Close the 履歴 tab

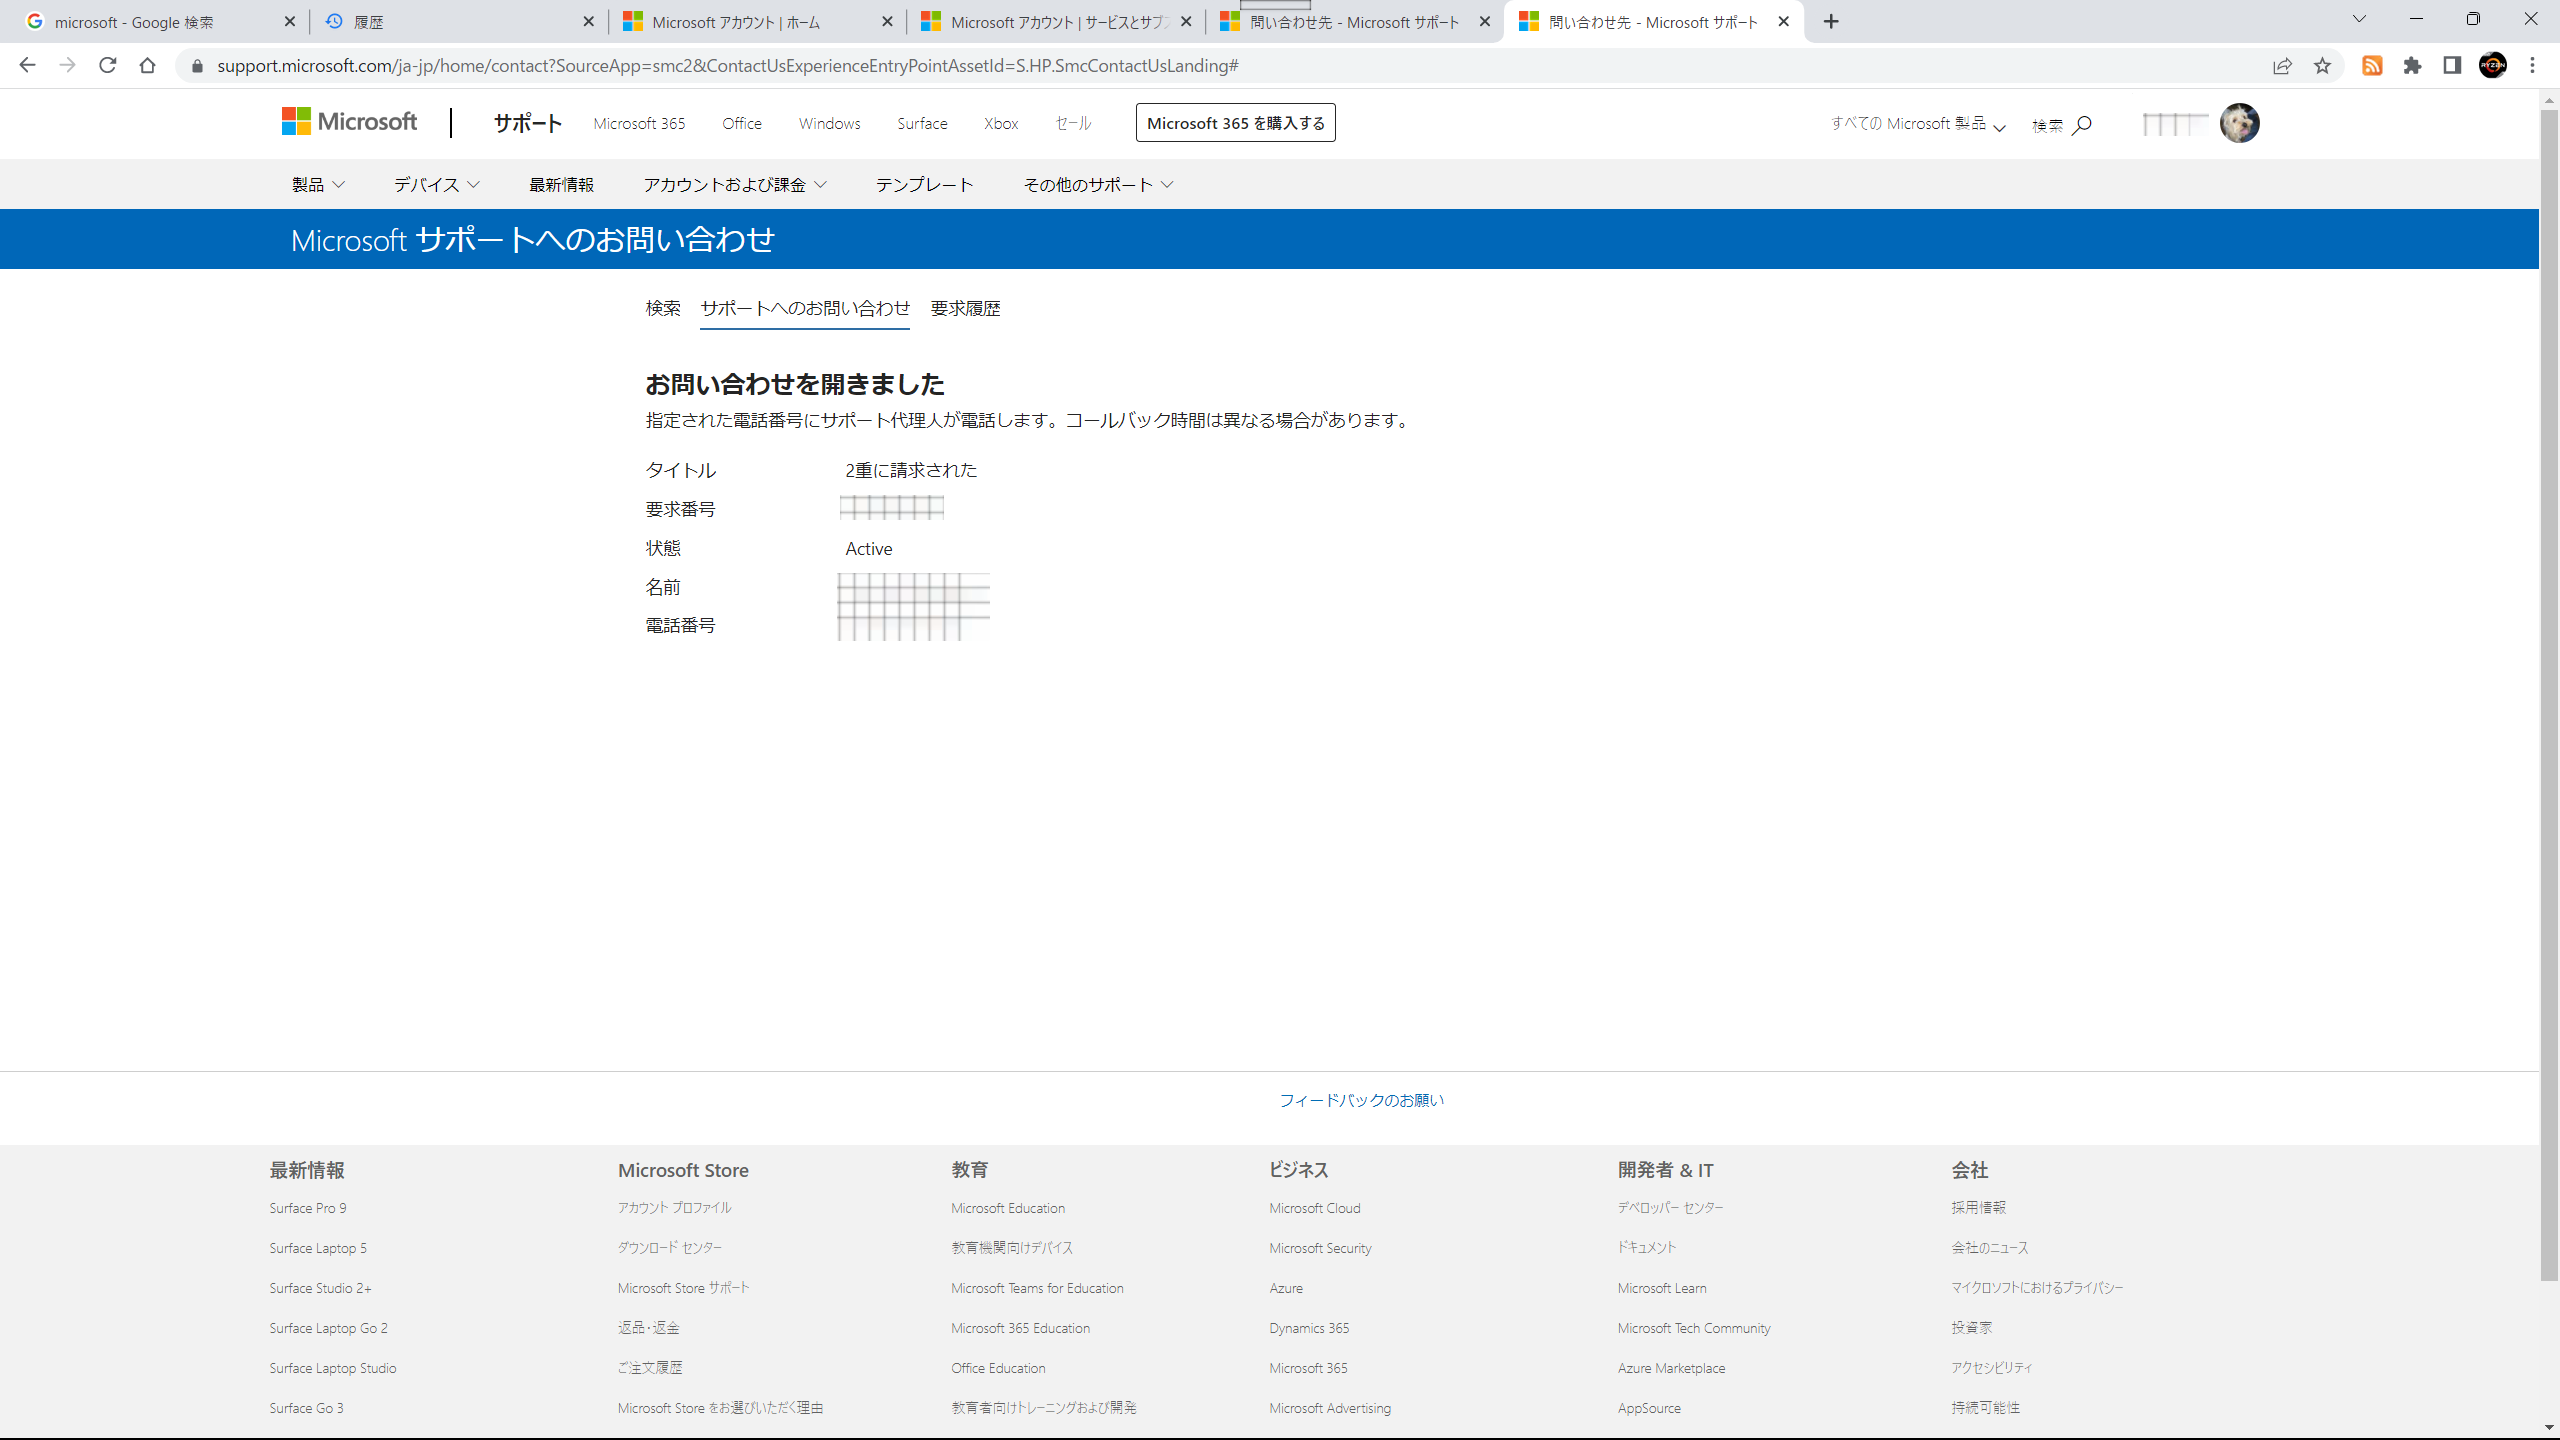[588, 21]
